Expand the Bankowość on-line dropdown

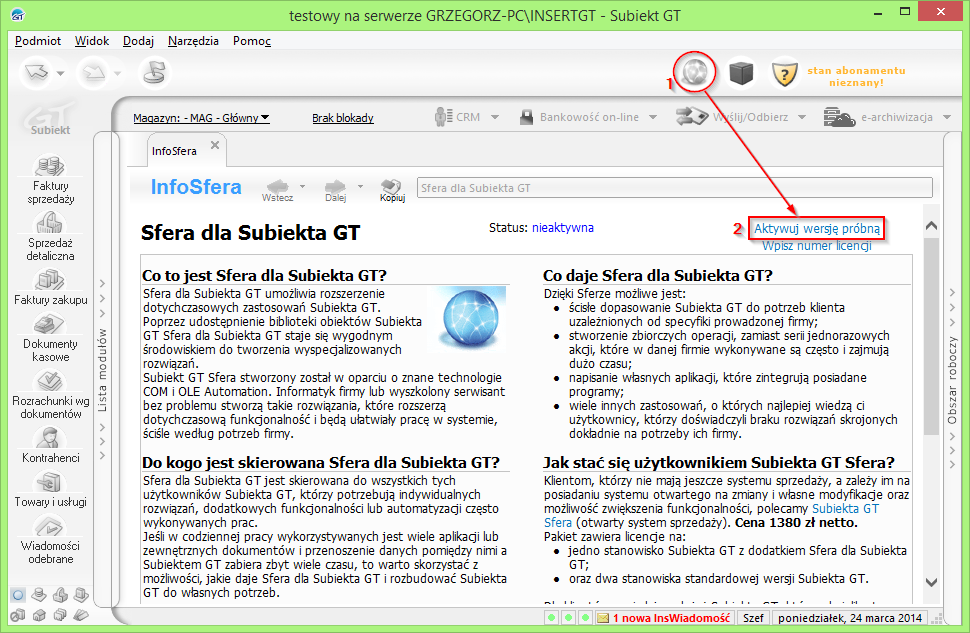coord(653,117)
